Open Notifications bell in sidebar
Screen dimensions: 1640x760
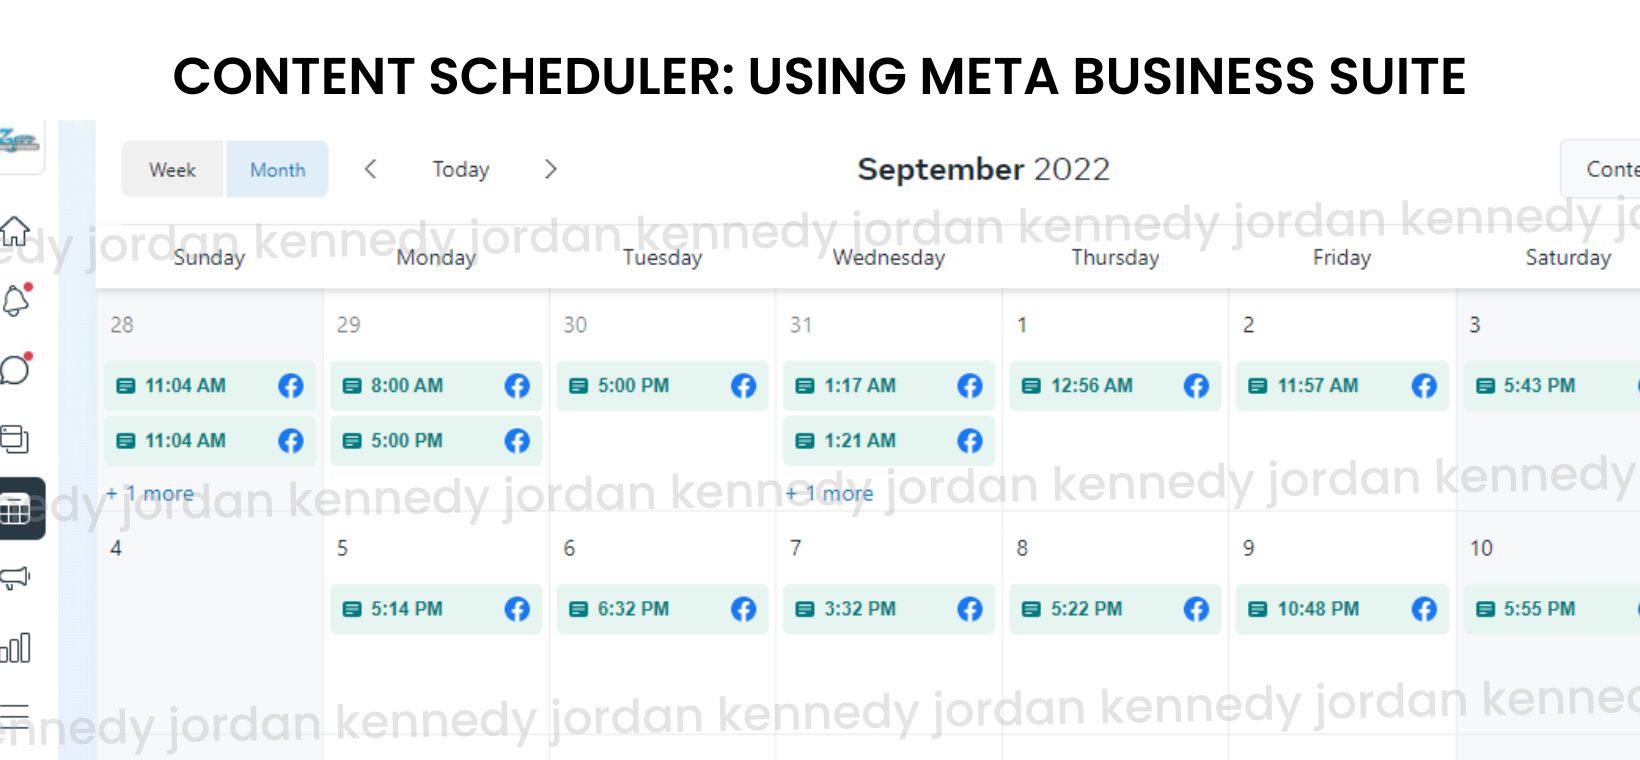pyautogui.click(x=16, y=300)
